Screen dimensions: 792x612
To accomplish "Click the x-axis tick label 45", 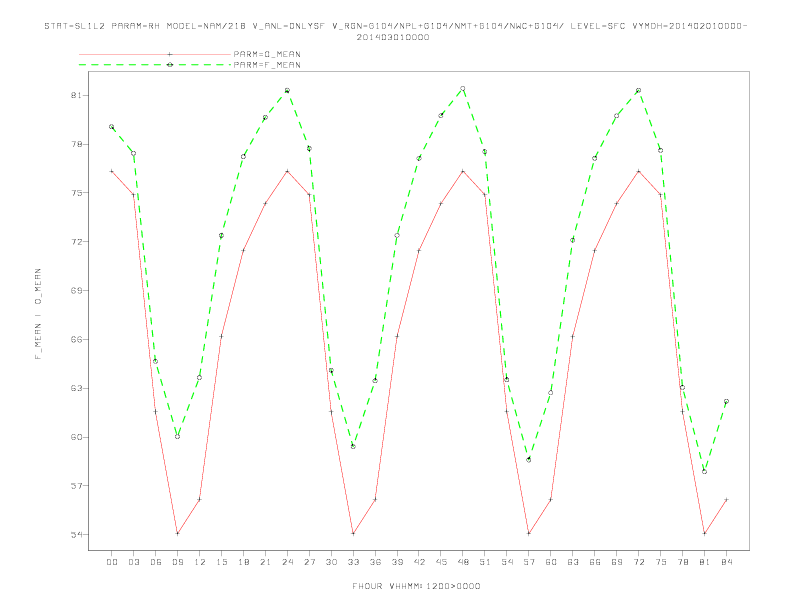I will click(441, 562).
